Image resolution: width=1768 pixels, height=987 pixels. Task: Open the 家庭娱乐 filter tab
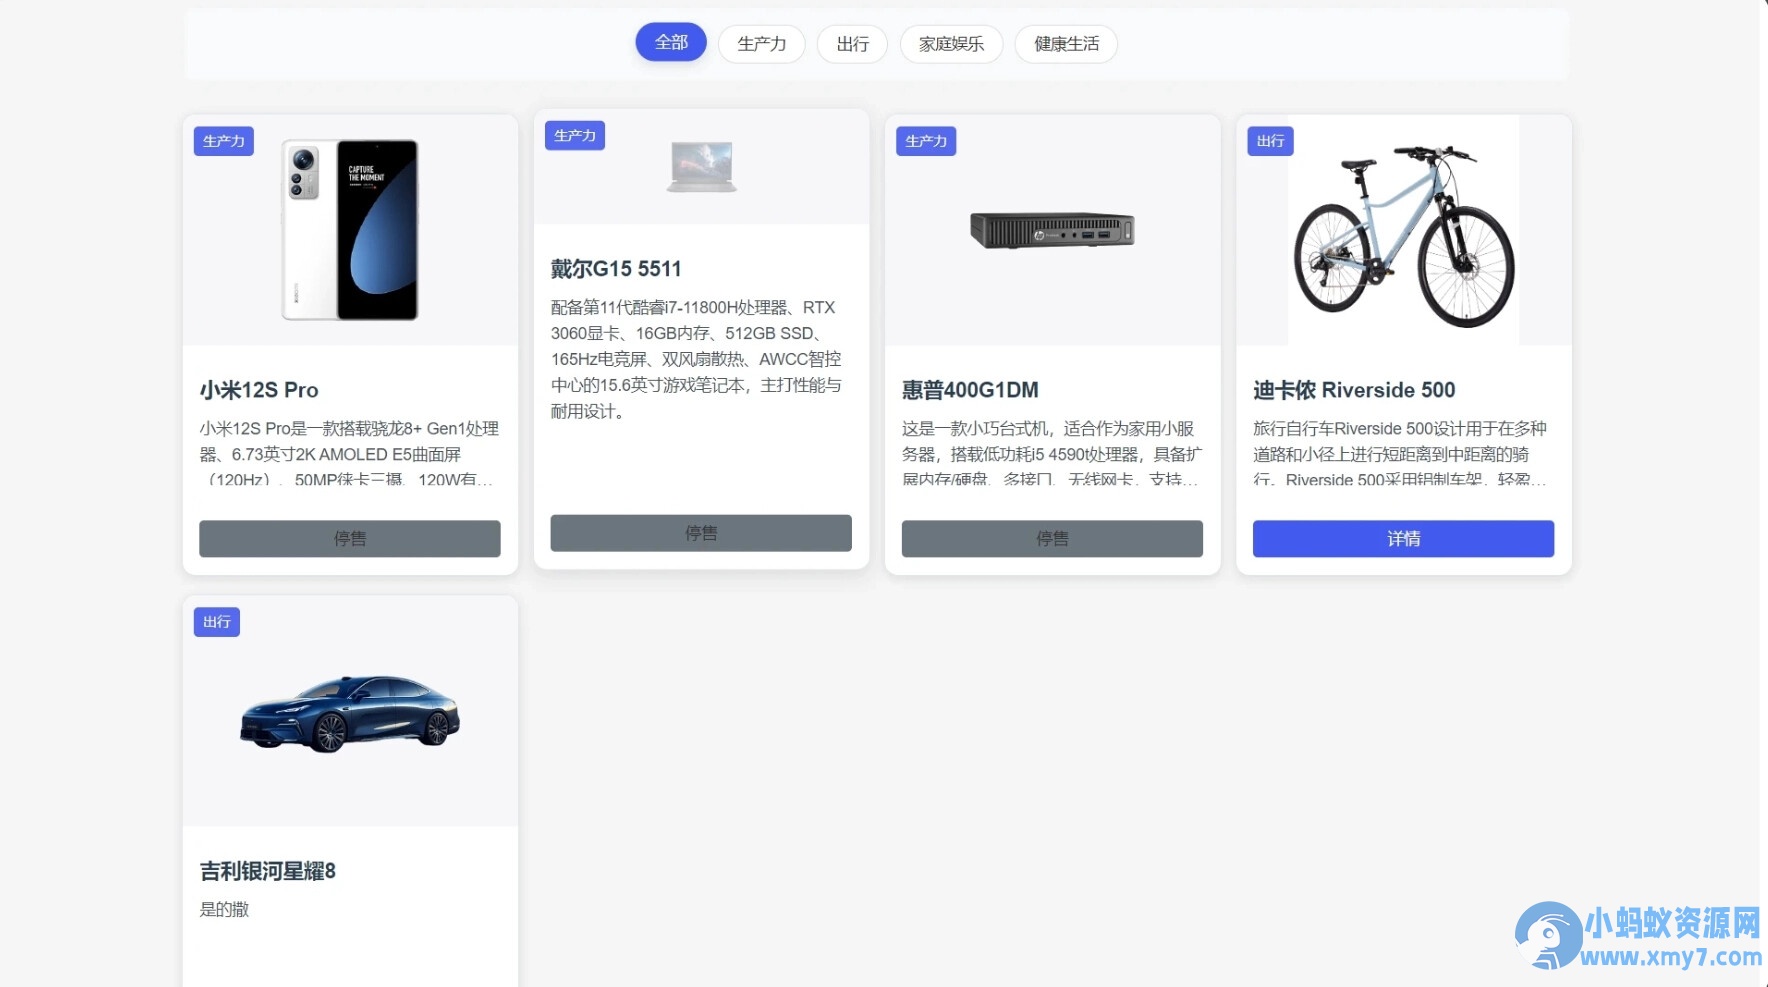951,44
